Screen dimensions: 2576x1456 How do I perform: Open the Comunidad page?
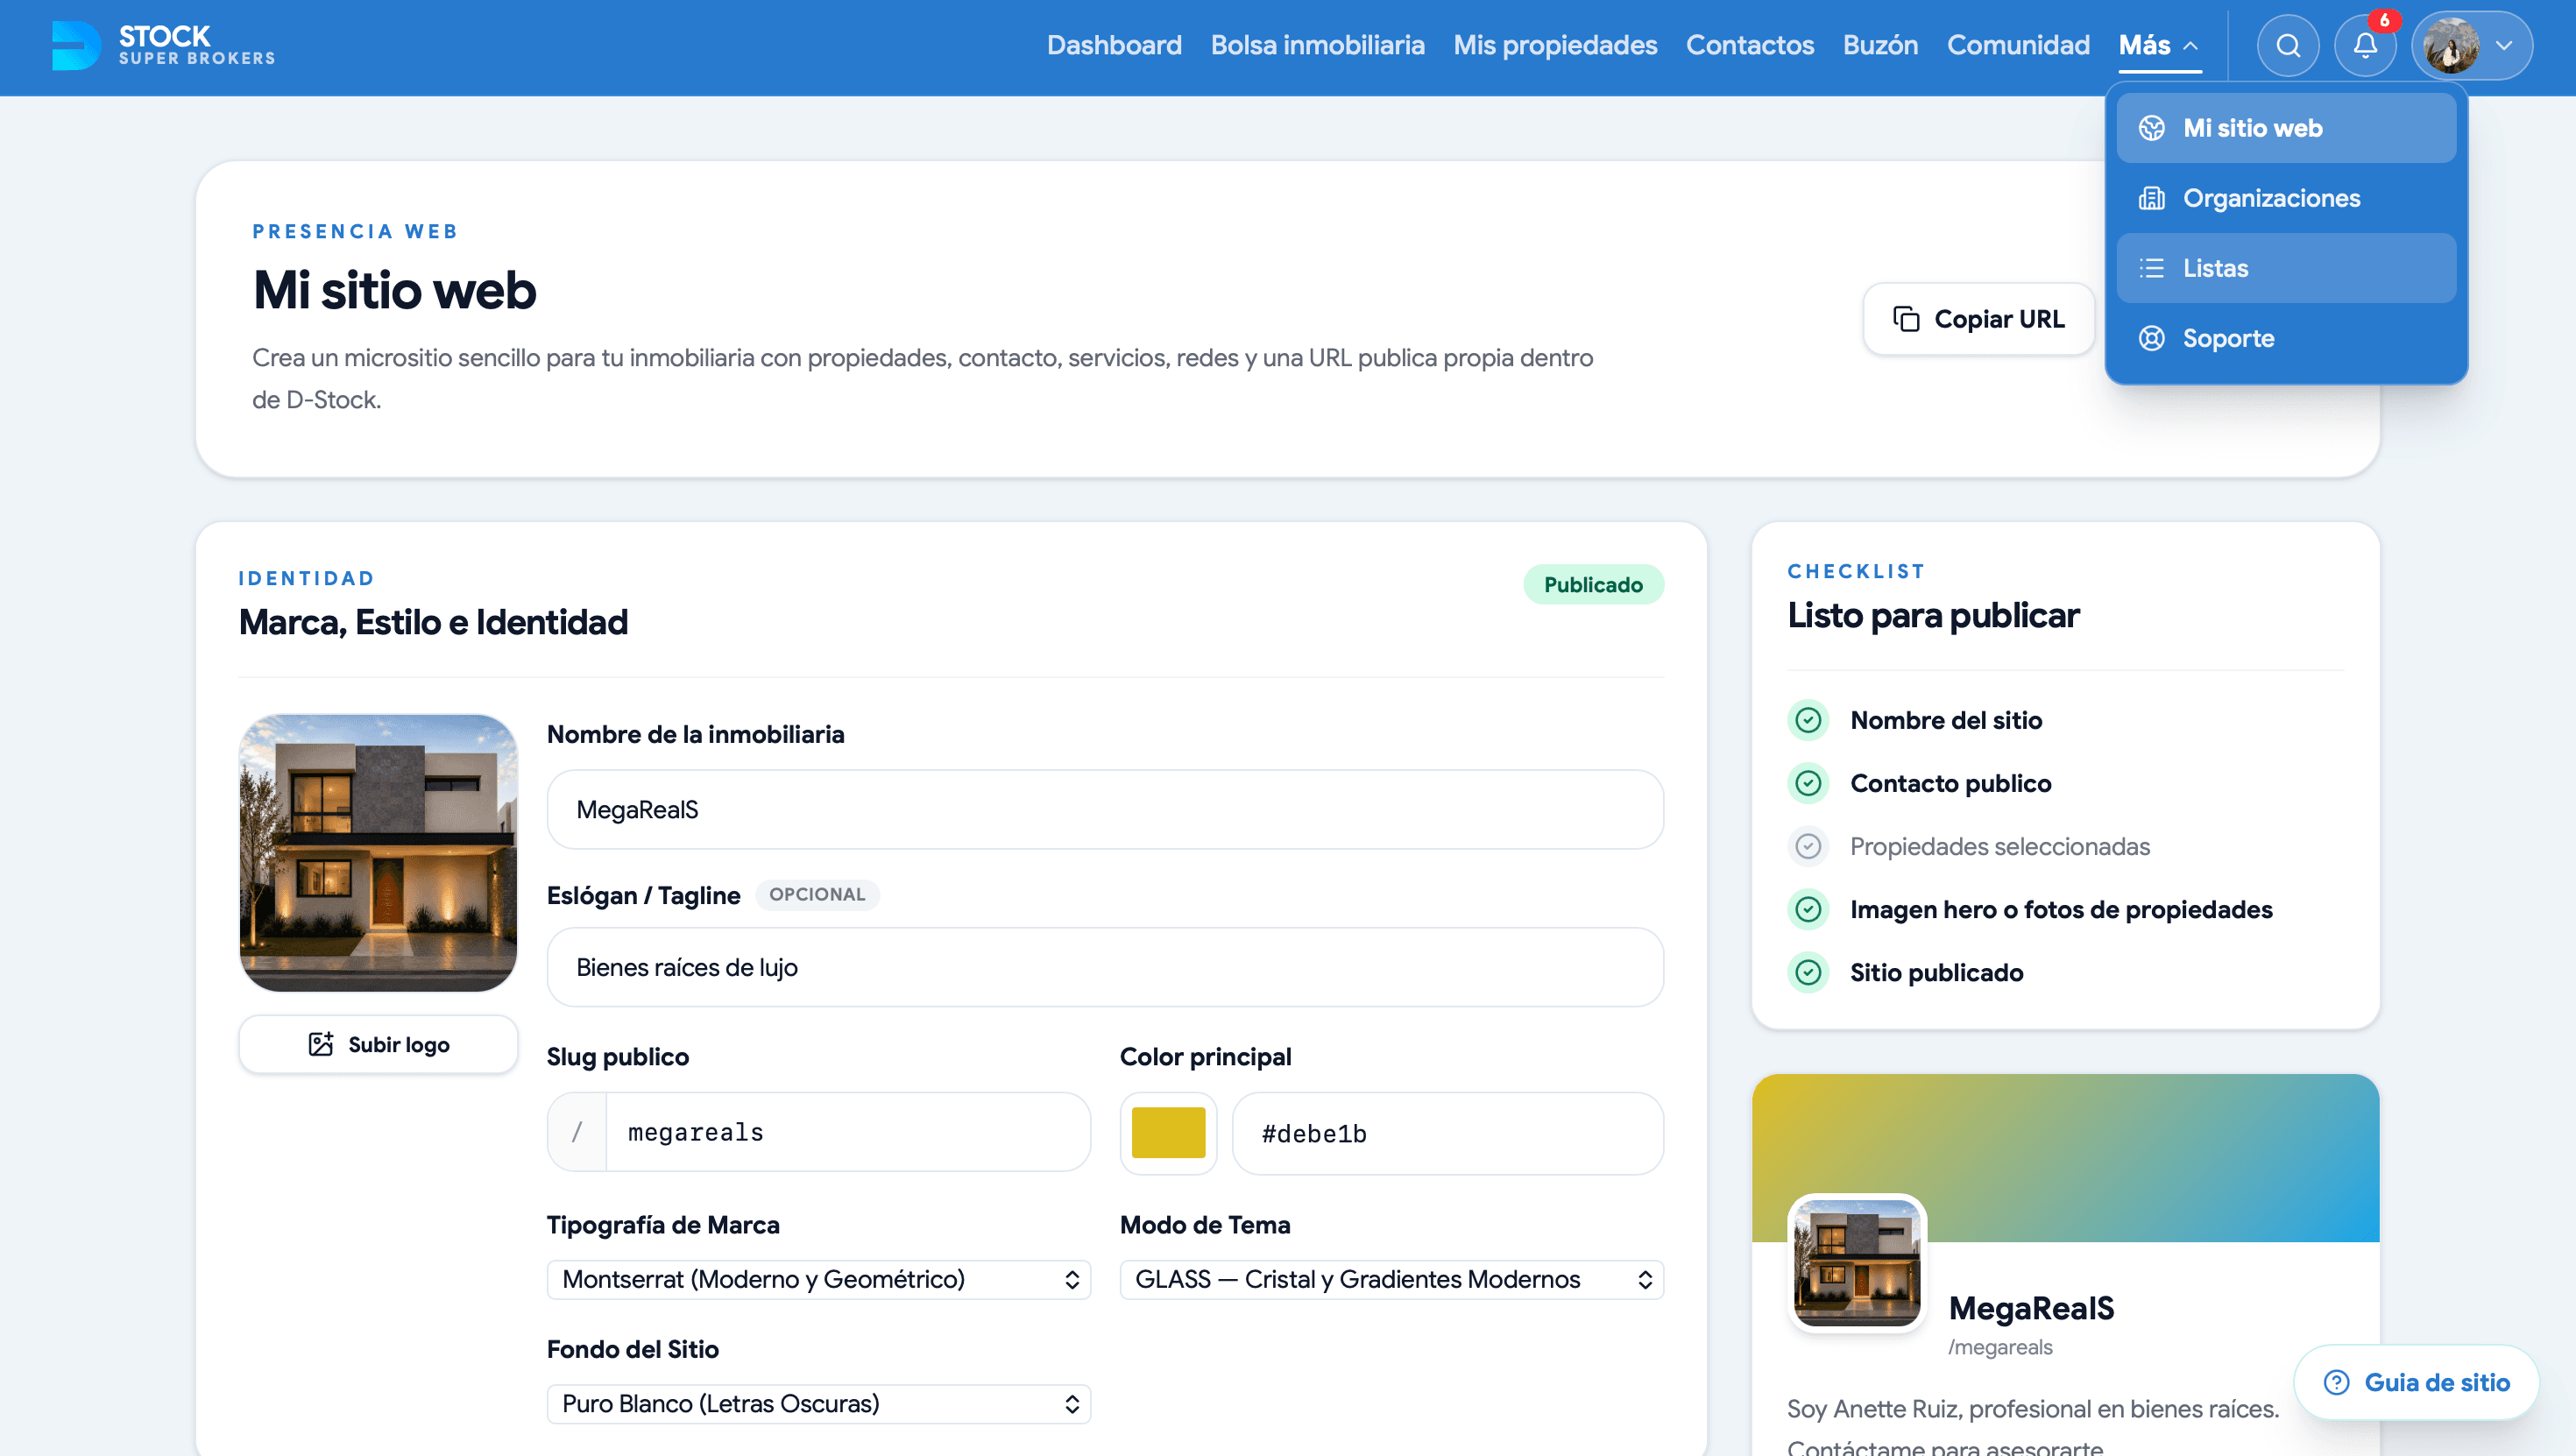pyautogui.click(x=2018, y=45)
